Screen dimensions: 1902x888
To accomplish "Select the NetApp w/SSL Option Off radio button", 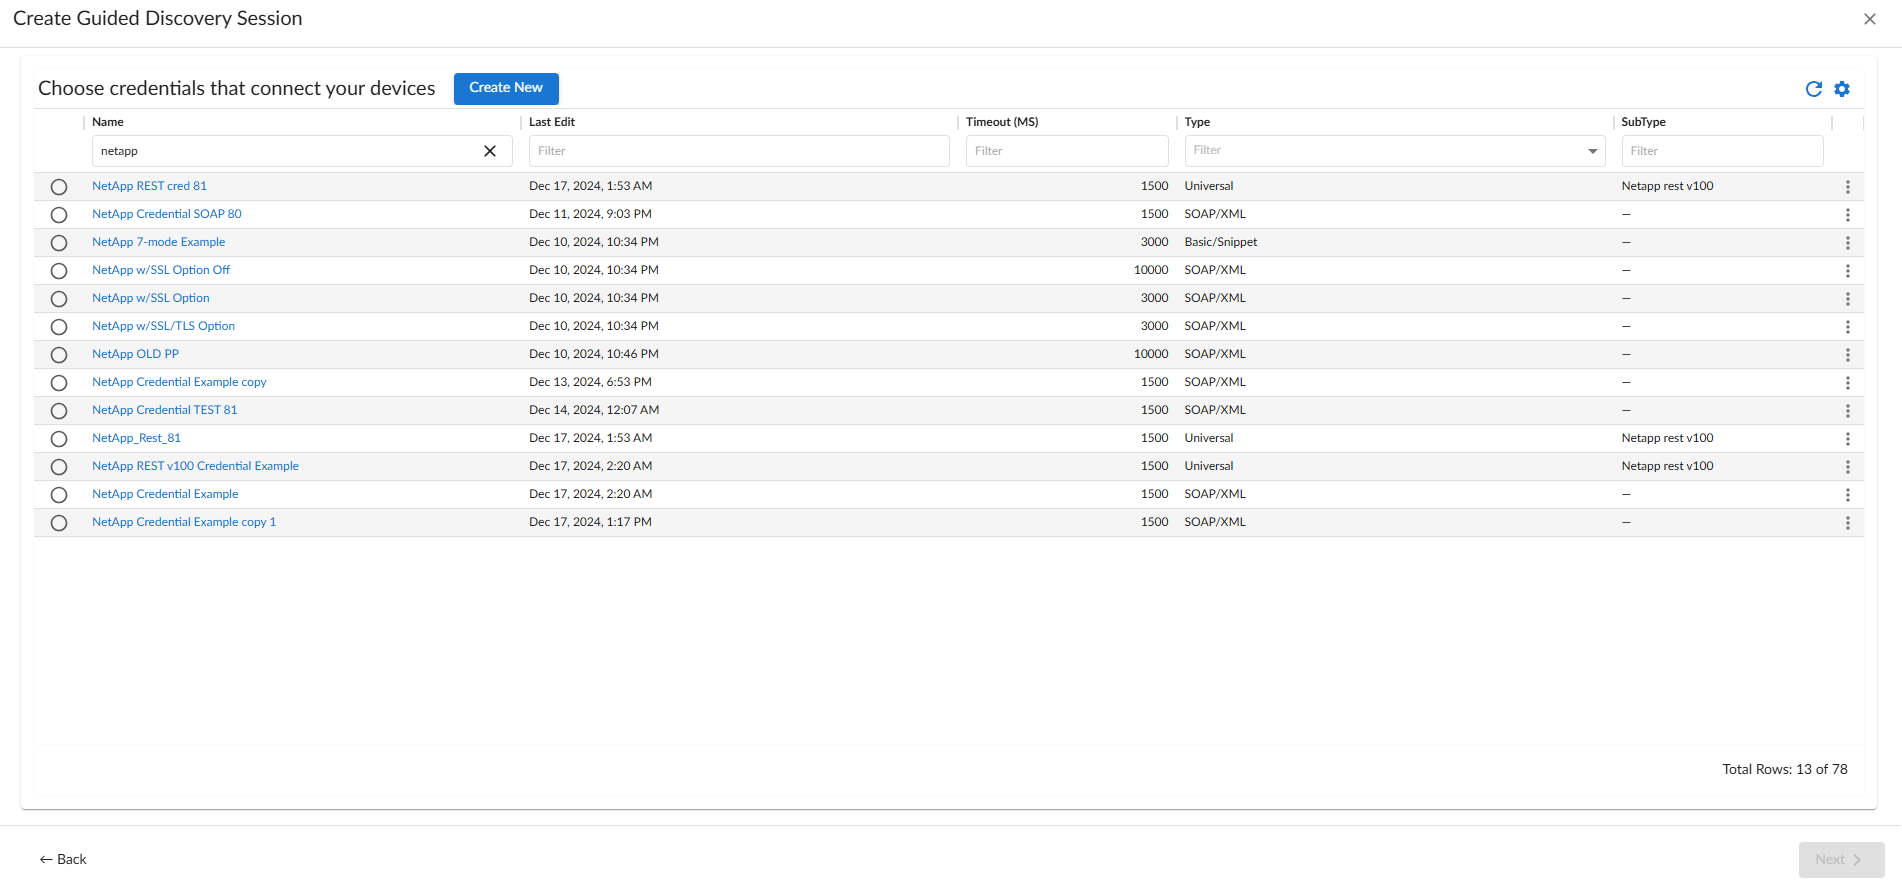I will [59, 271].
